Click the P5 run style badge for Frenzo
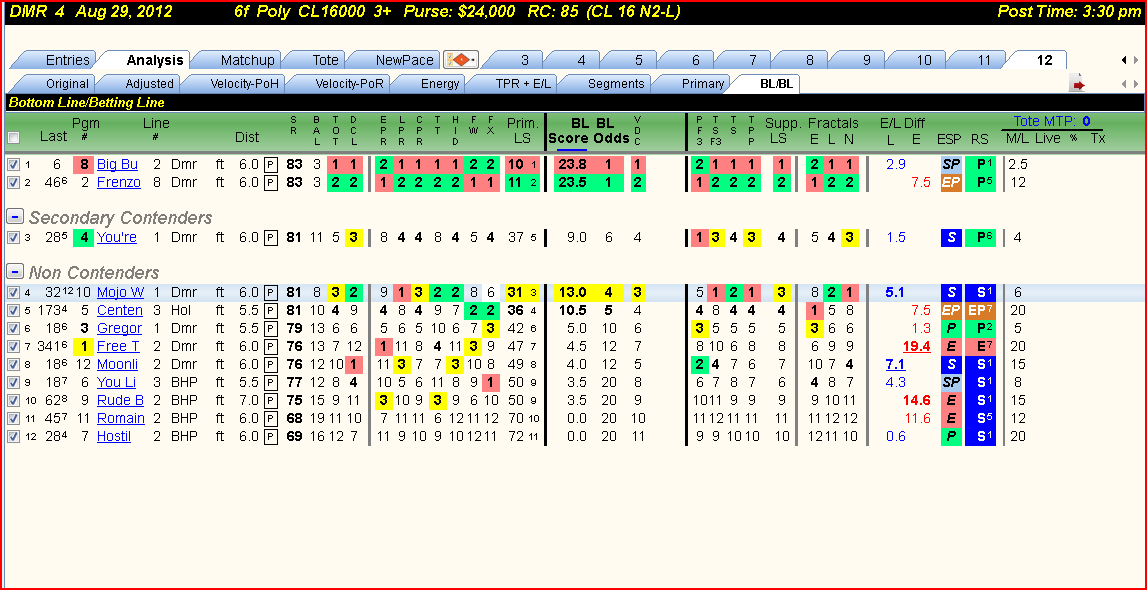 [x=980, y=182]
